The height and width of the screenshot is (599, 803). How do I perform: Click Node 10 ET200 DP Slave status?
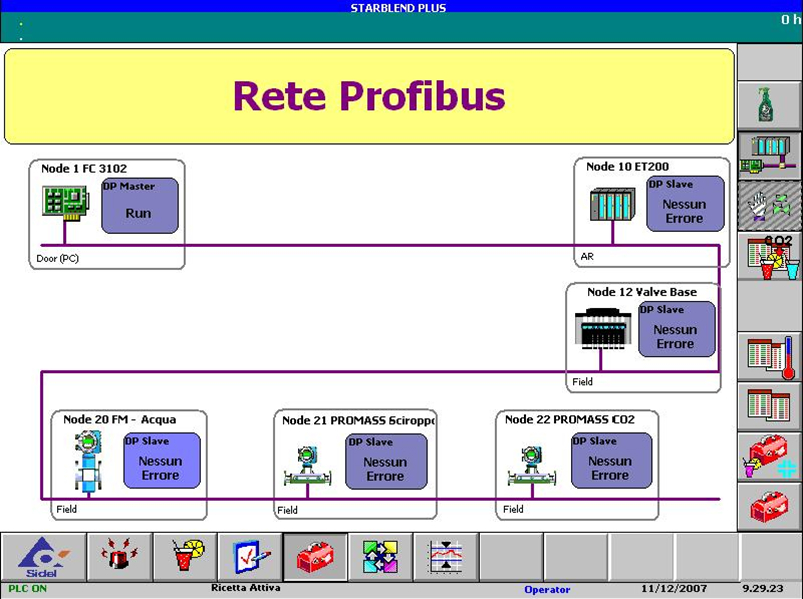(x=684, y=205)
